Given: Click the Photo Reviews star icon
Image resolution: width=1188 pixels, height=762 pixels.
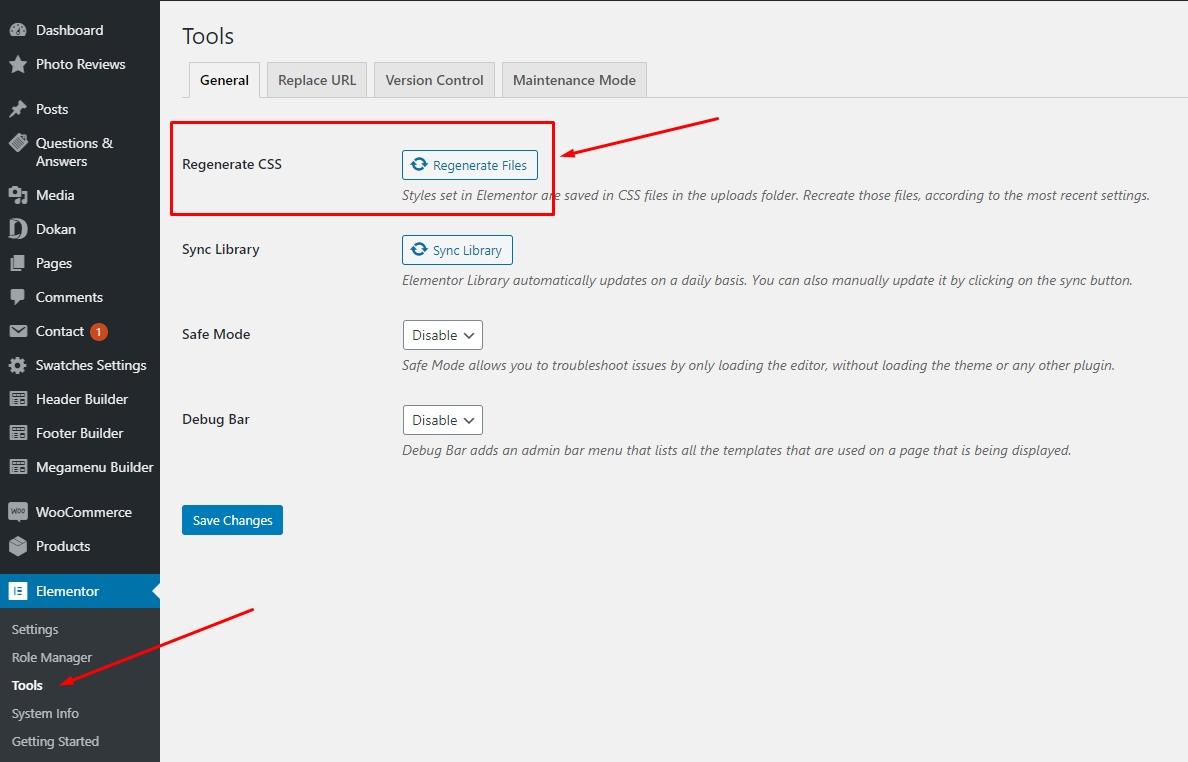Looking at the screenshot, I should (18, 64).
